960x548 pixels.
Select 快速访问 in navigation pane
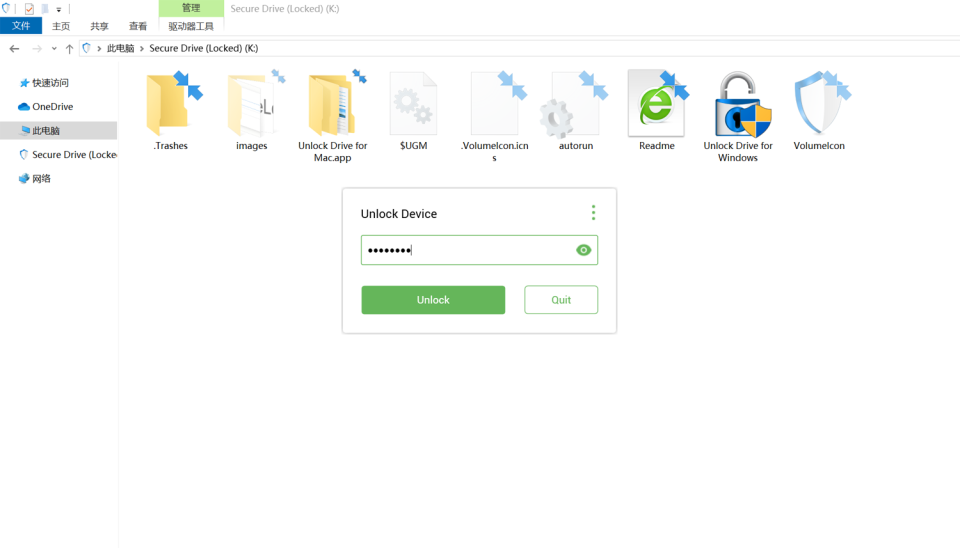pos(44,83)
